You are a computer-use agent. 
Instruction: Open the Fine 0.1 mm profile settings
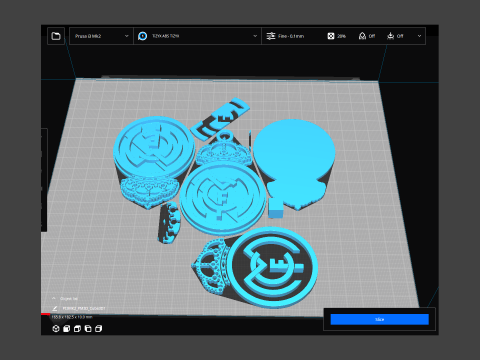(x=291, y=36)
